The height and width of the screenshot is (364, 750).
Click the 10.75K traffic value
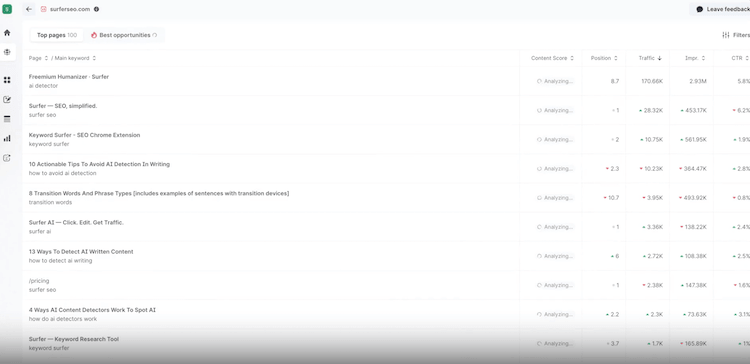(653, 140)
